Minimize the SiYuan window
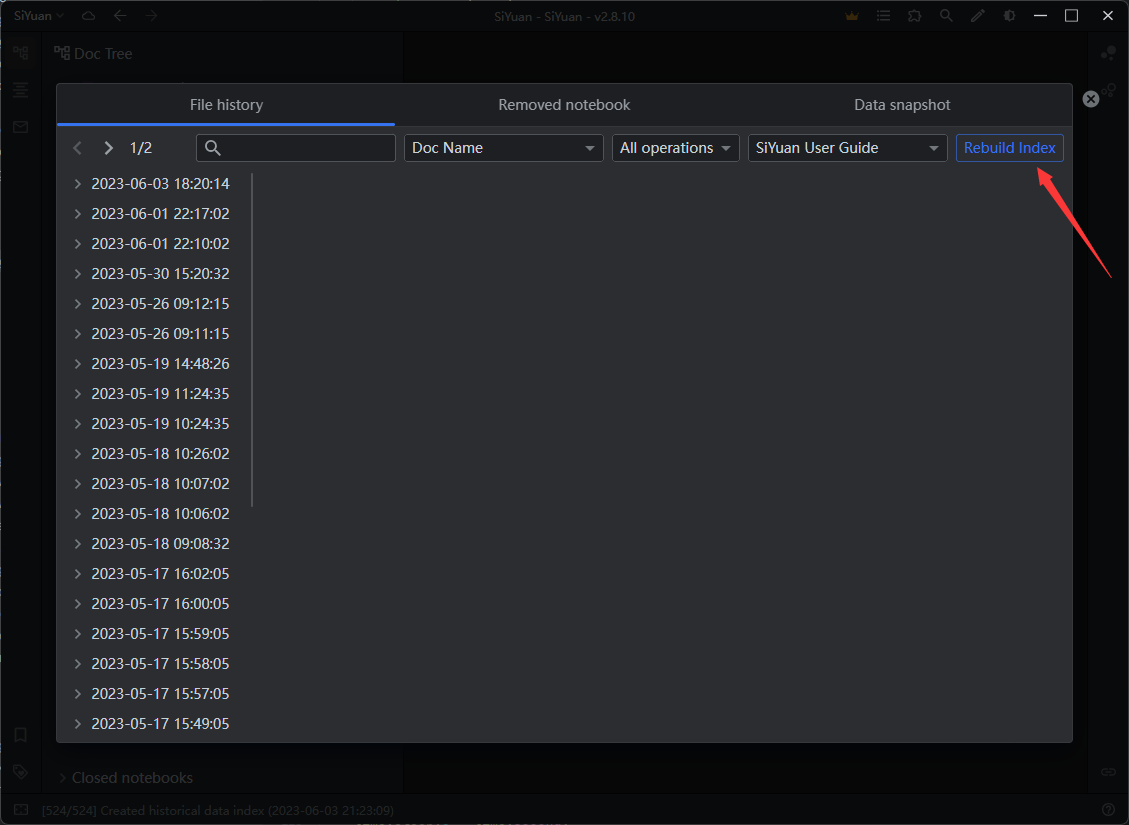 point(1040,16)
